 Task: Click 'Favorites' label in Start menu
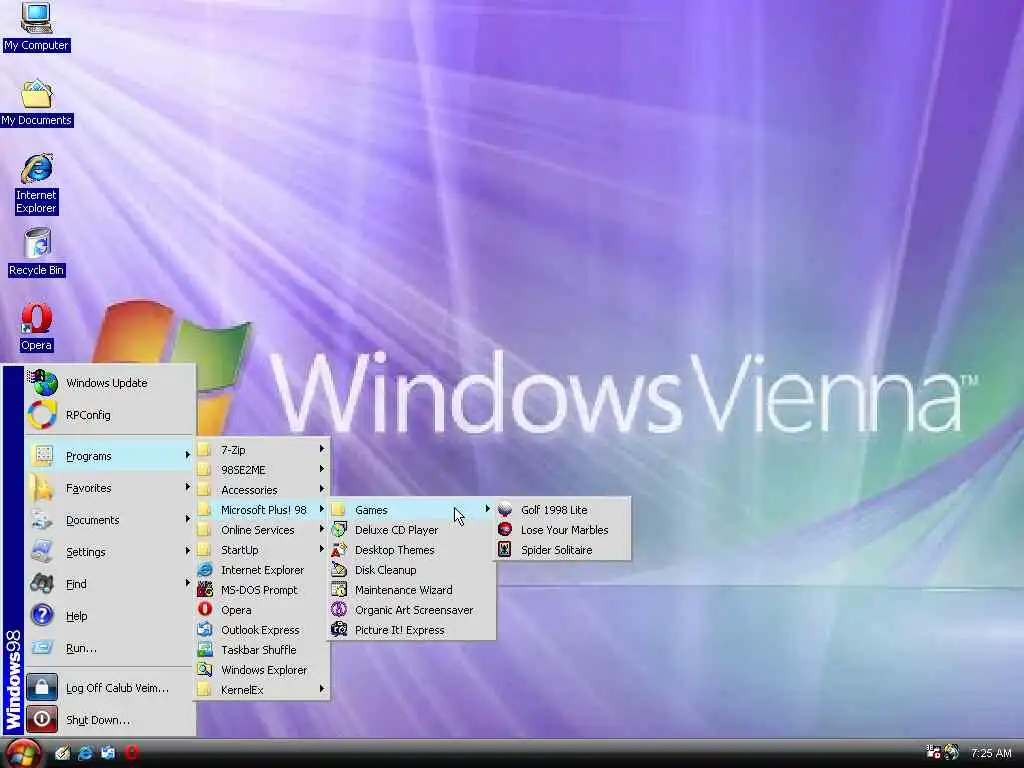point(89,488)
